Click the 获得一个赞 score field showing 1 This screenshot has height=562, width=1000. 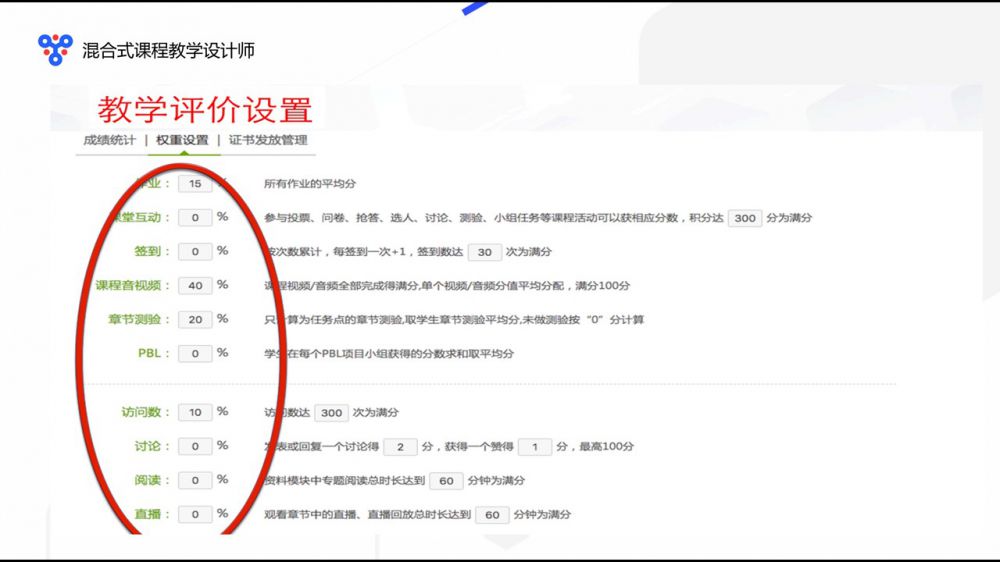point(536,446)
